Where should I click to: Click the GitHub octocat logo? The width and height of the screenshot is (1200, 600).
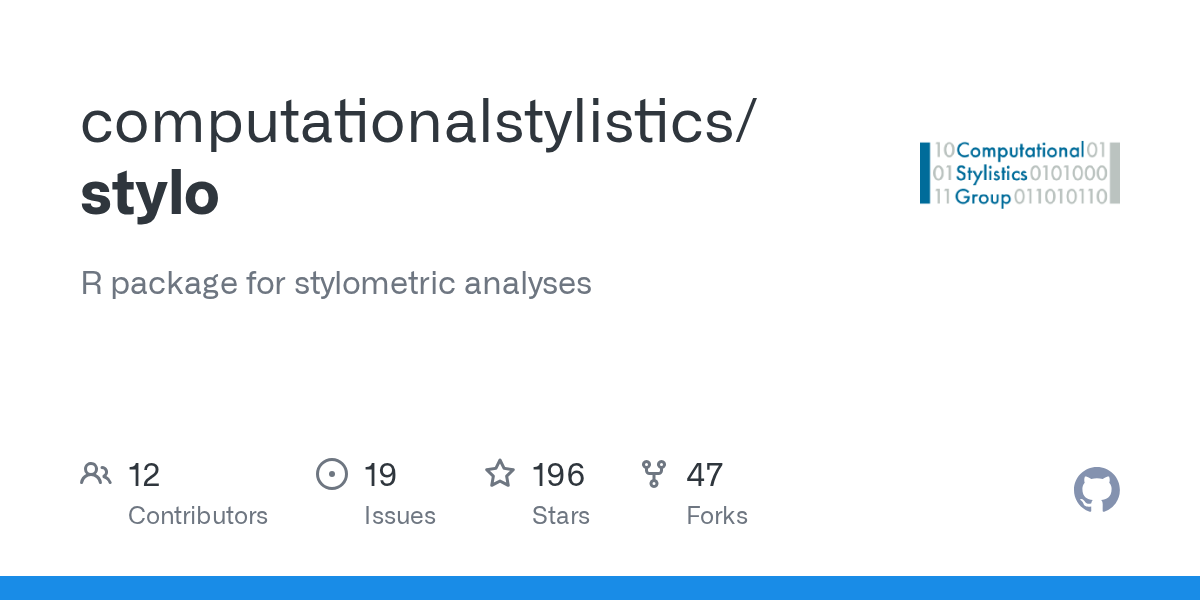click(1097, 490)
